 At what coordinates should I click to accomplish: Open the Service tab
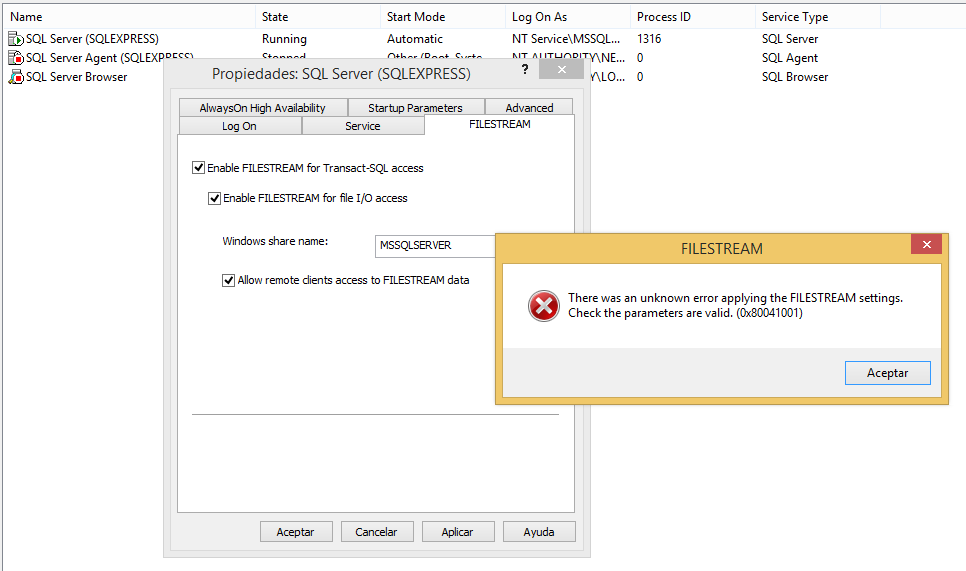[363, 126]
